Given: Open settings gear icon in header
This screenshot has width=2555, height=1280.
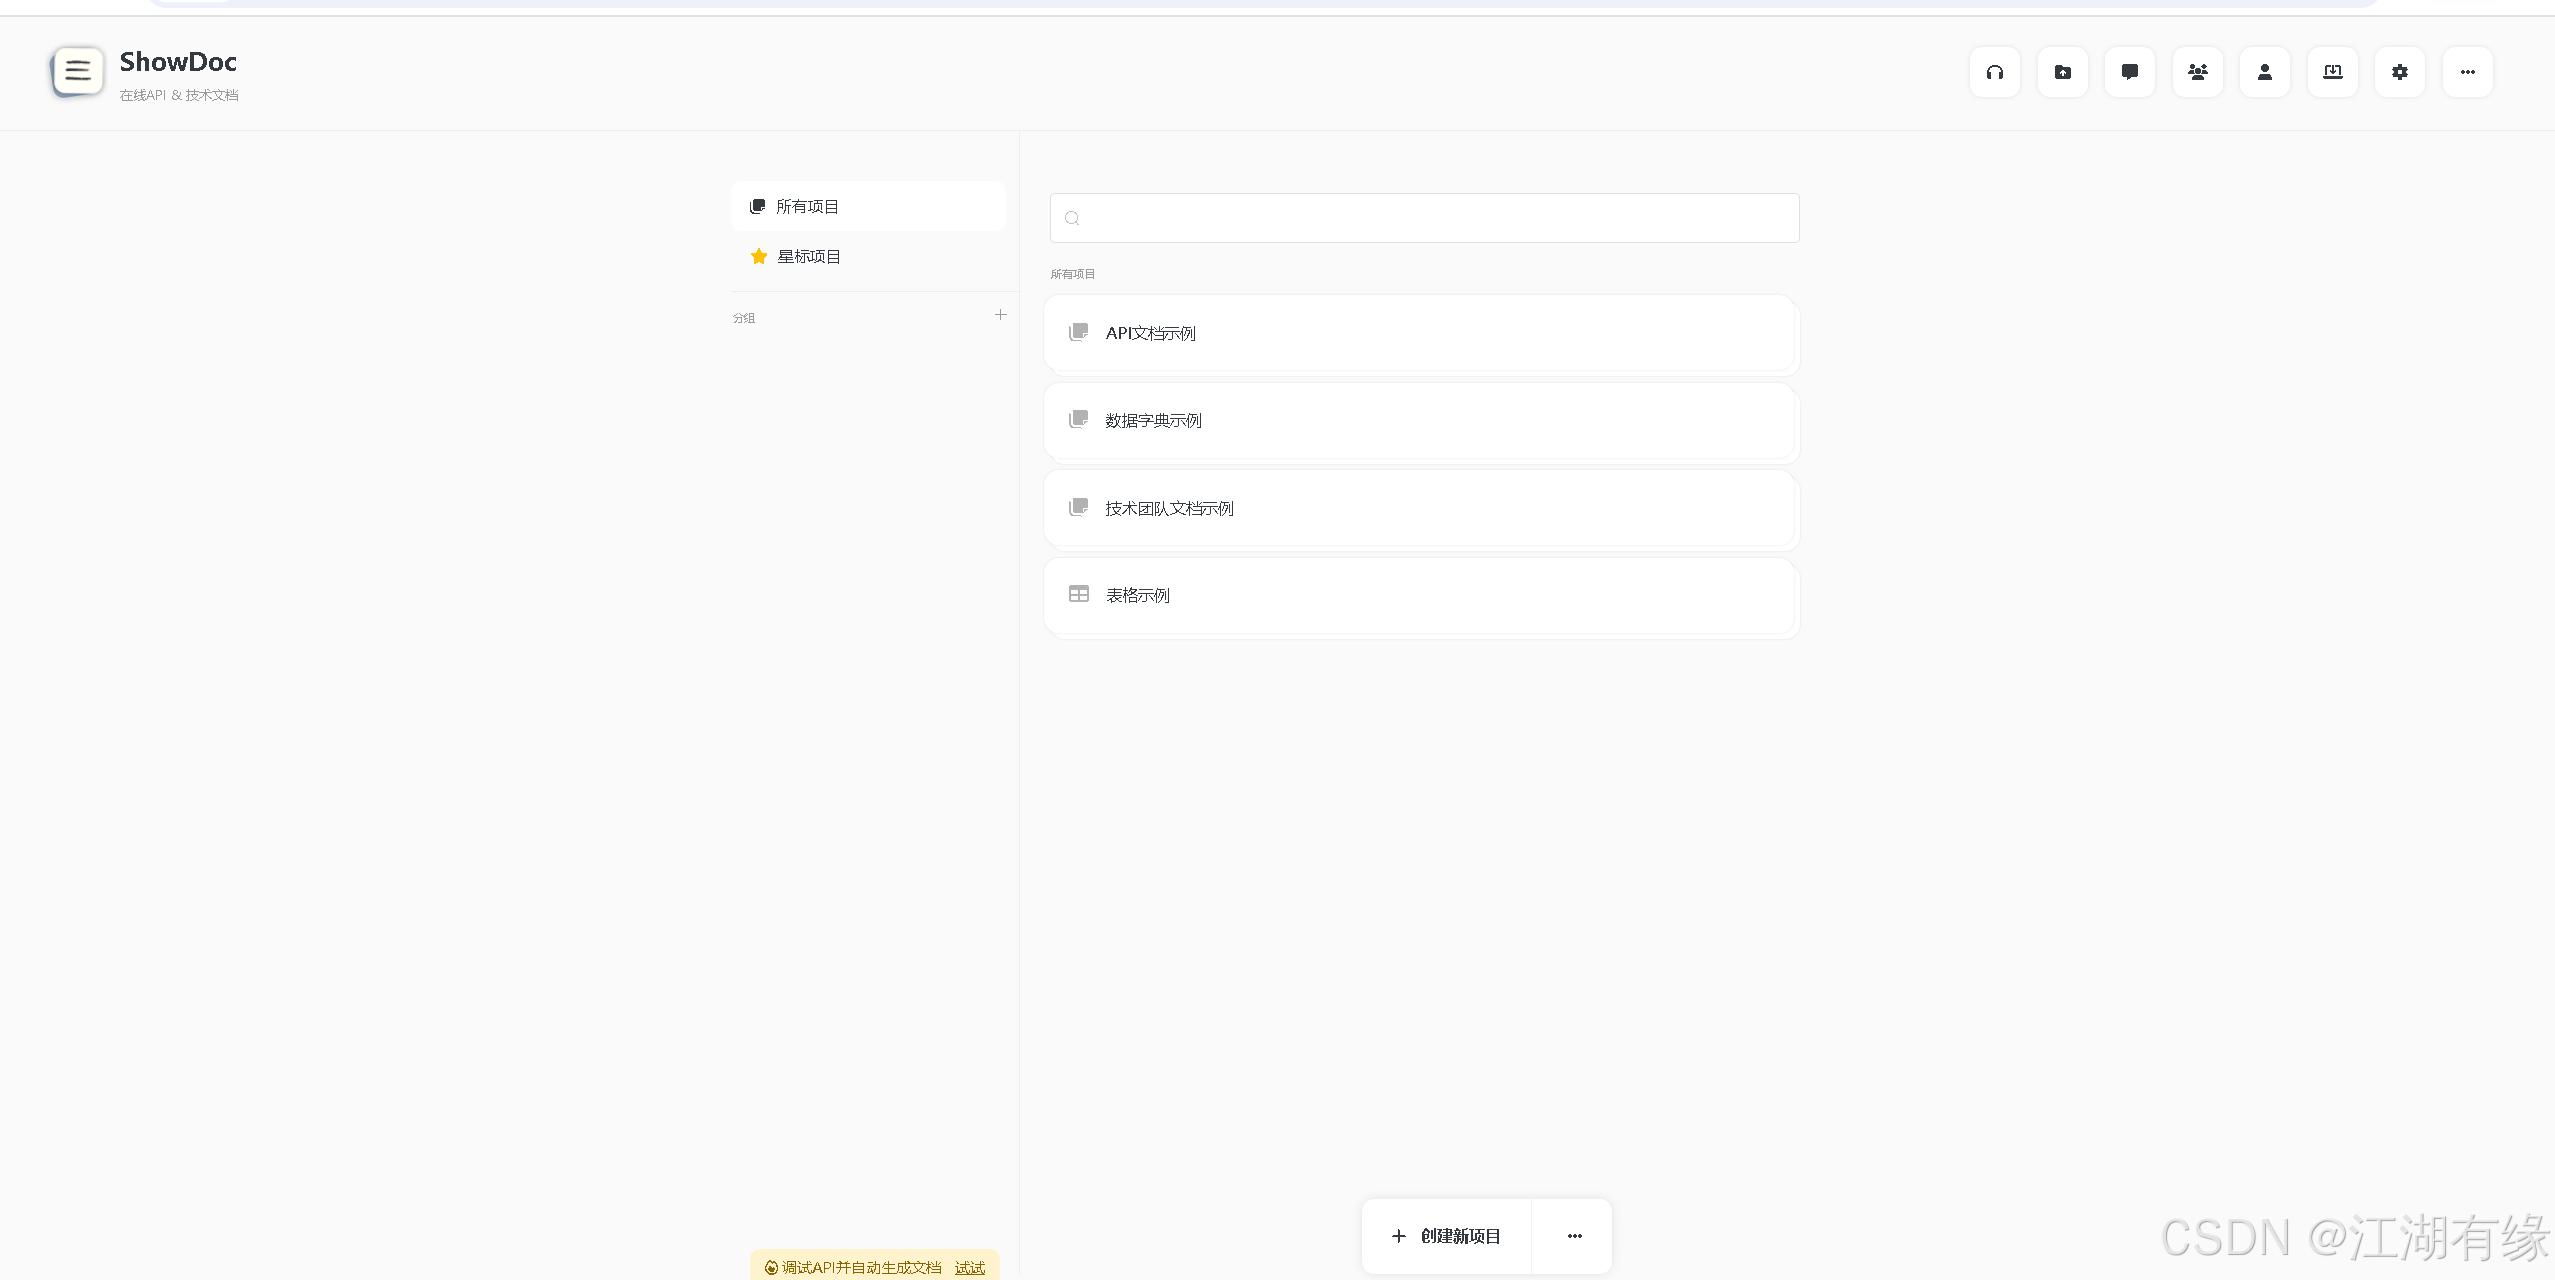Looking at the screenshot, I should click(x=2399, y=72).
